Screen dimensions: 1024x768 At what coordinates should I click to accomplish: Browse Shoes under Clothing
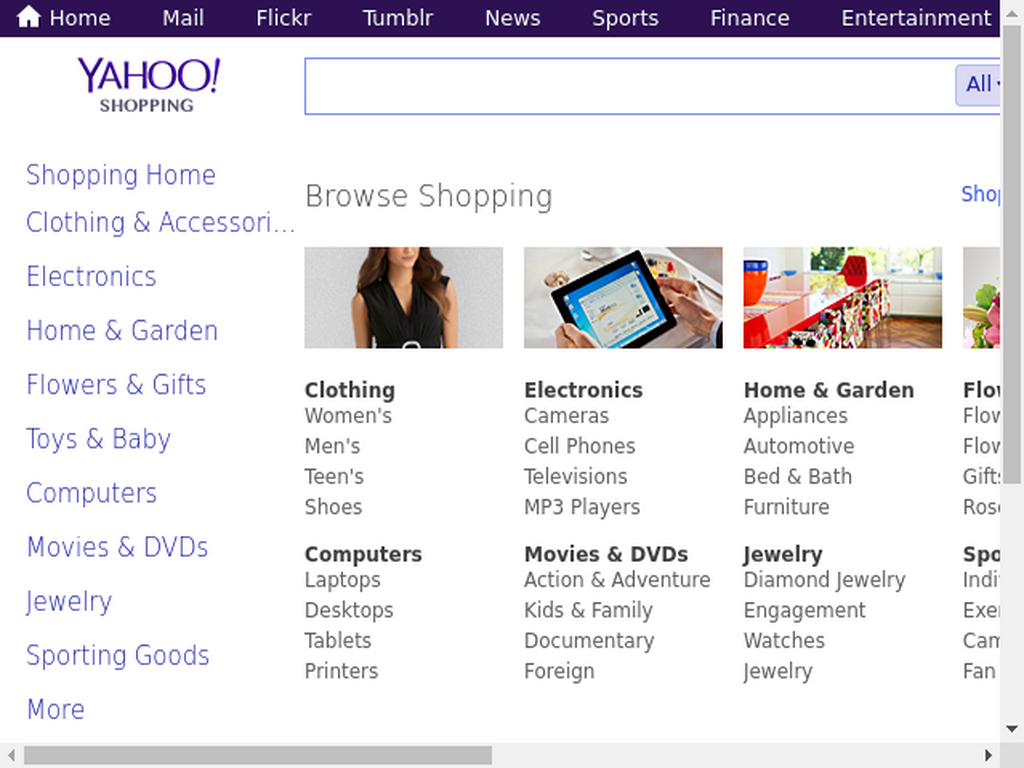333,507
